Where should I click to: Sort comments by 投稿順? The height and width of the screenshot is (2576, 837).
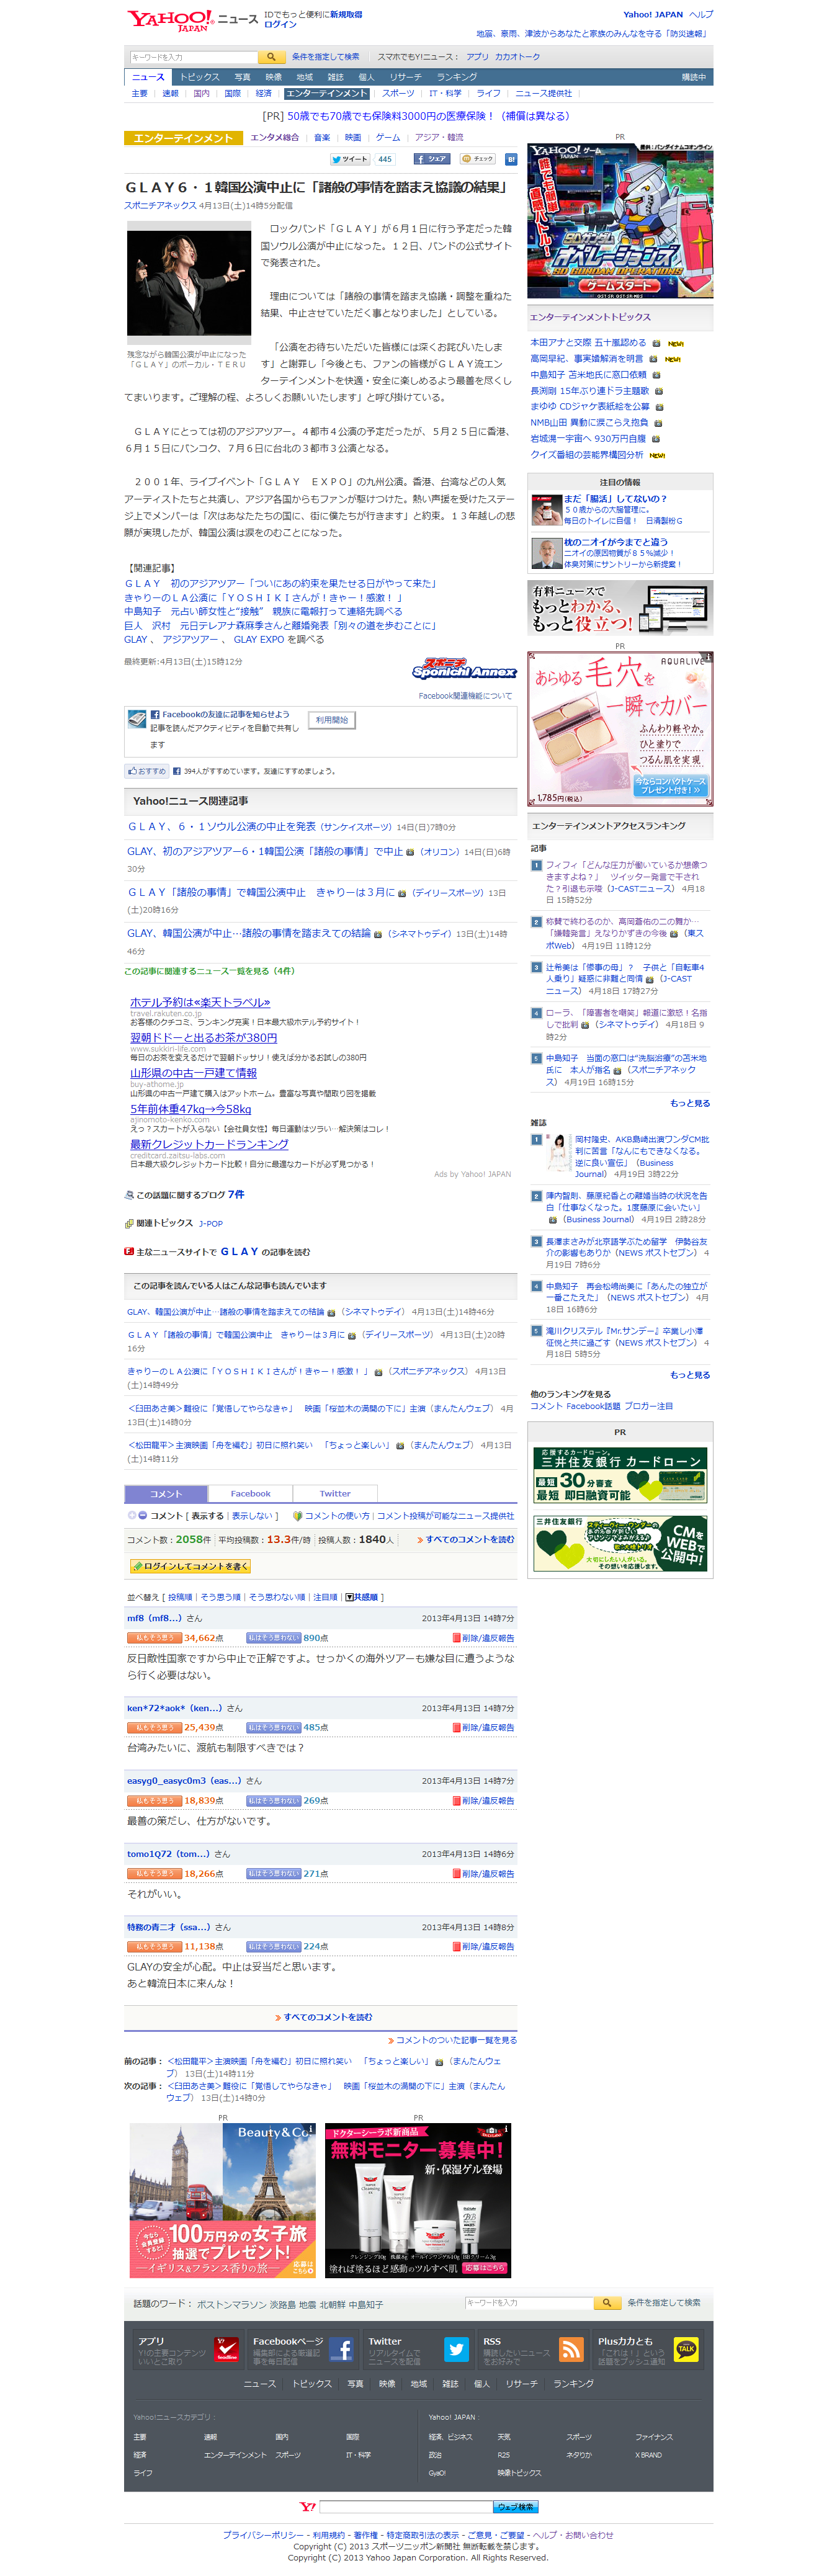pos(180,1597)
